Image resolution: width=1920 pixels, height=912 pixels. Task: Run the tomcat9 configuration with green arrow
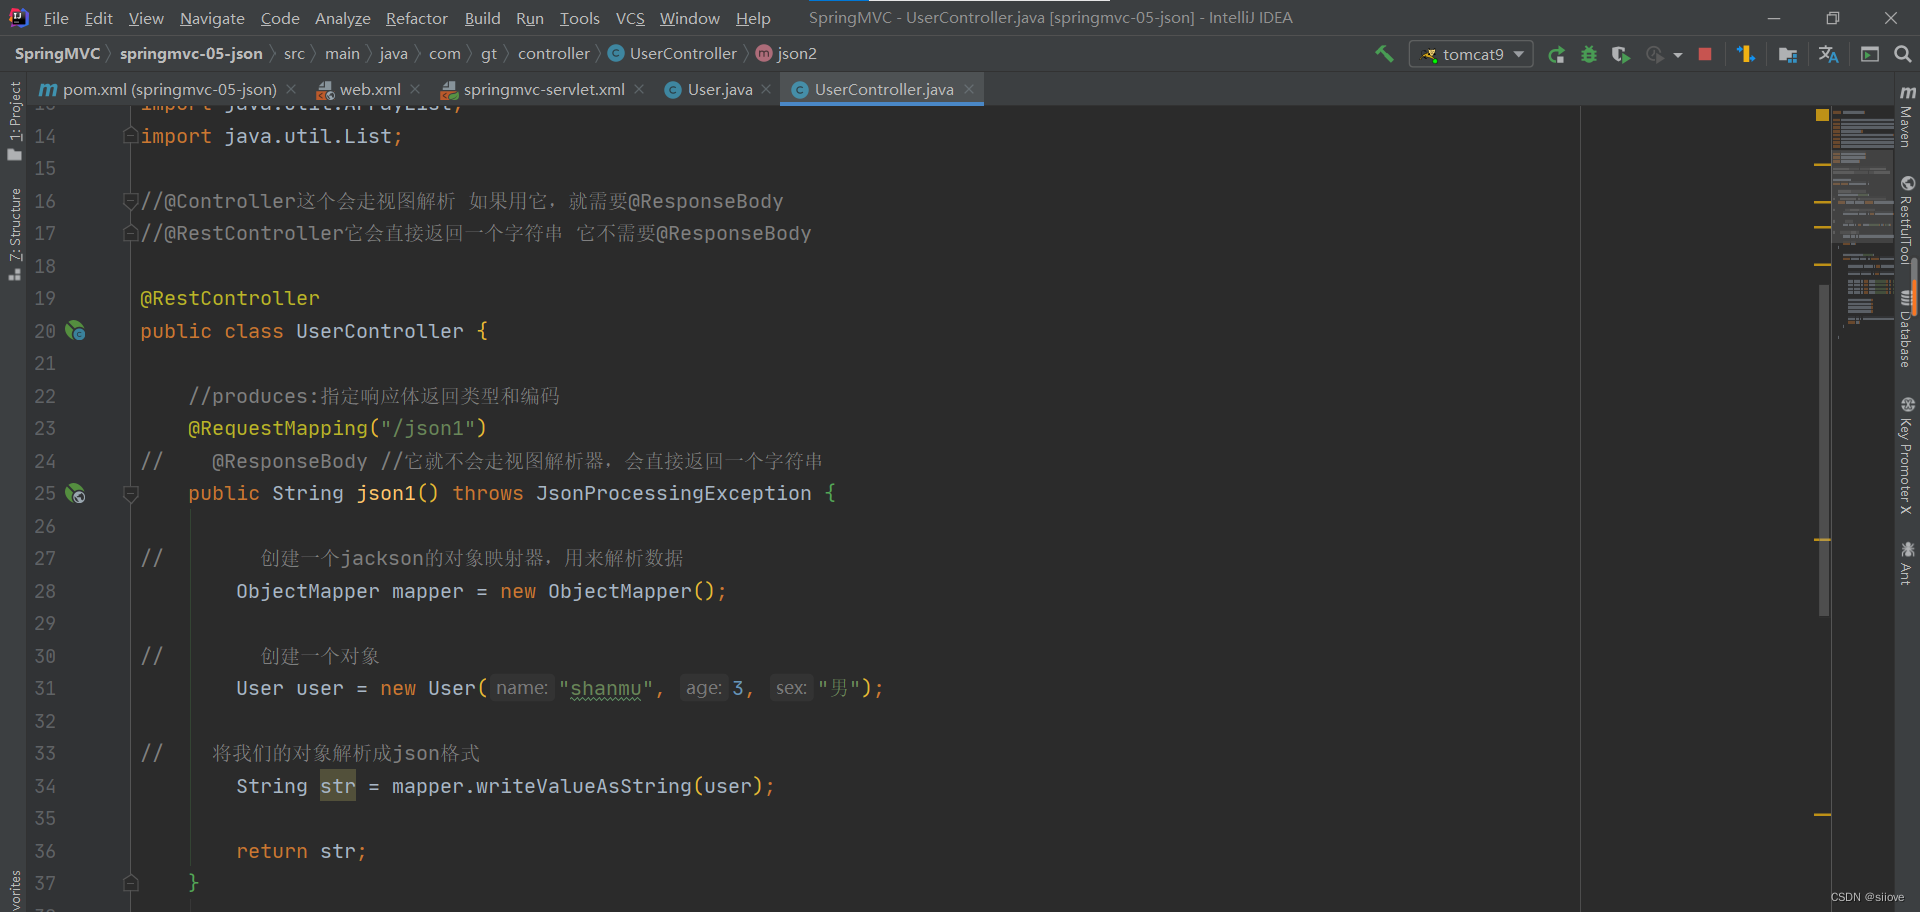pos(1556,53)
